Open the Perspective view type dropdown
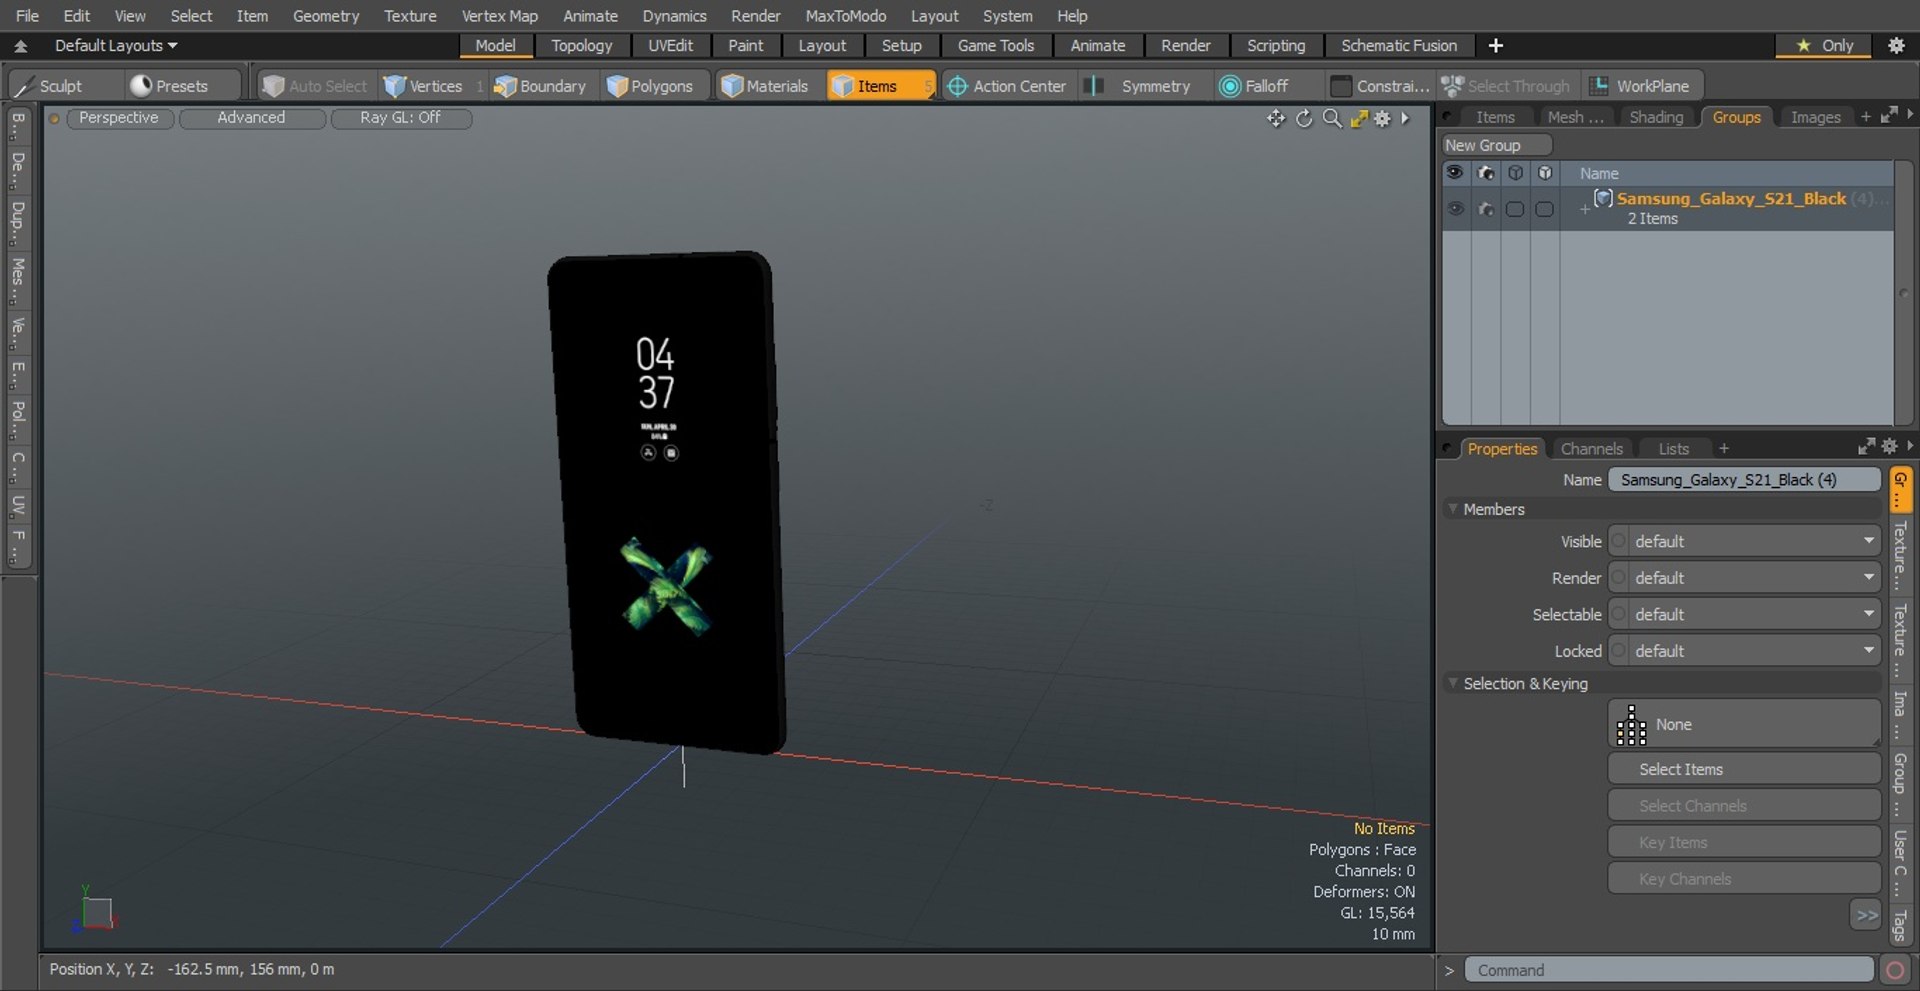Screen dimensions: 1920x991 119,118
